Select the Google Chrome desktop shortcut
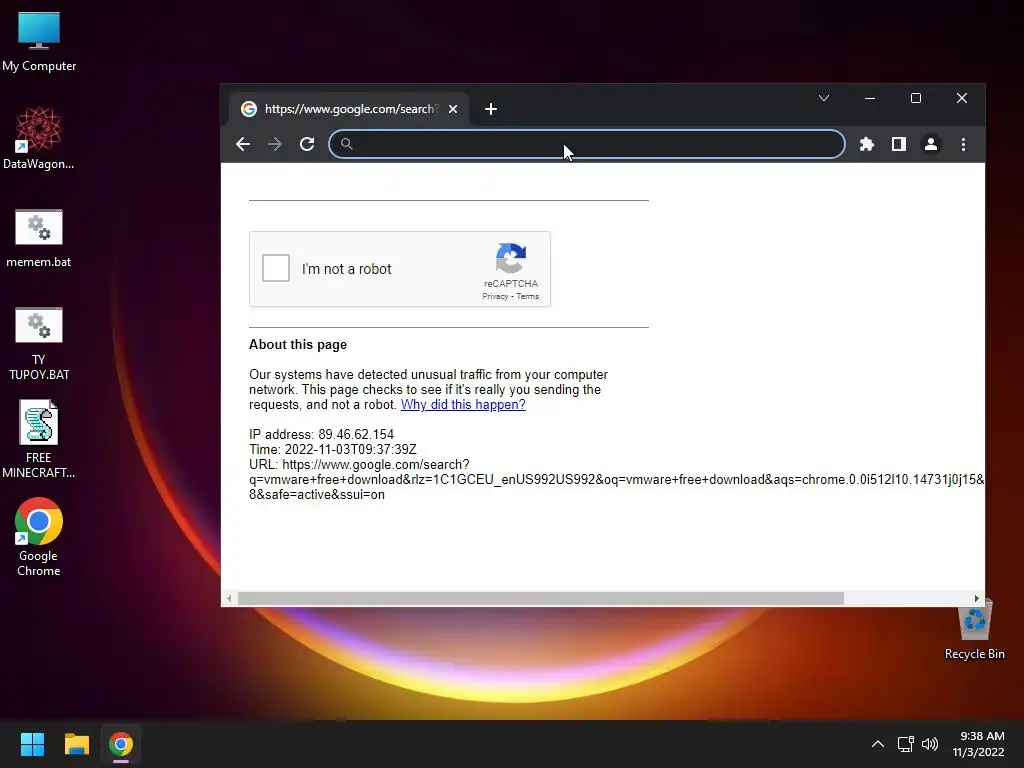1024x768 pixels. [x=39, y=537]
